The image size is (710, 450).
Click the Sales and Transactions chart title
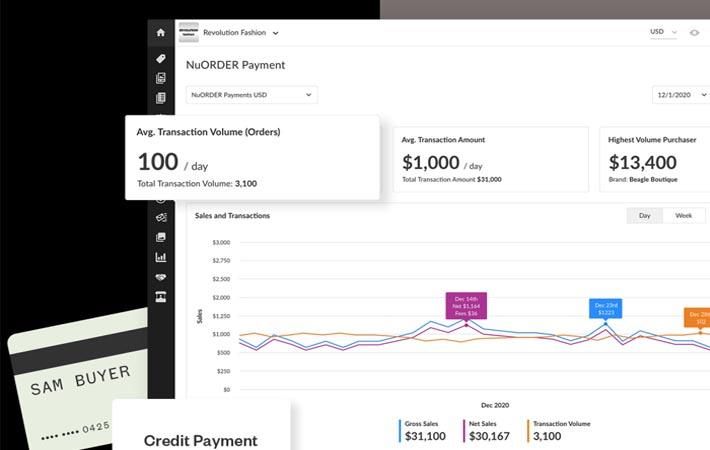point(232,215)
